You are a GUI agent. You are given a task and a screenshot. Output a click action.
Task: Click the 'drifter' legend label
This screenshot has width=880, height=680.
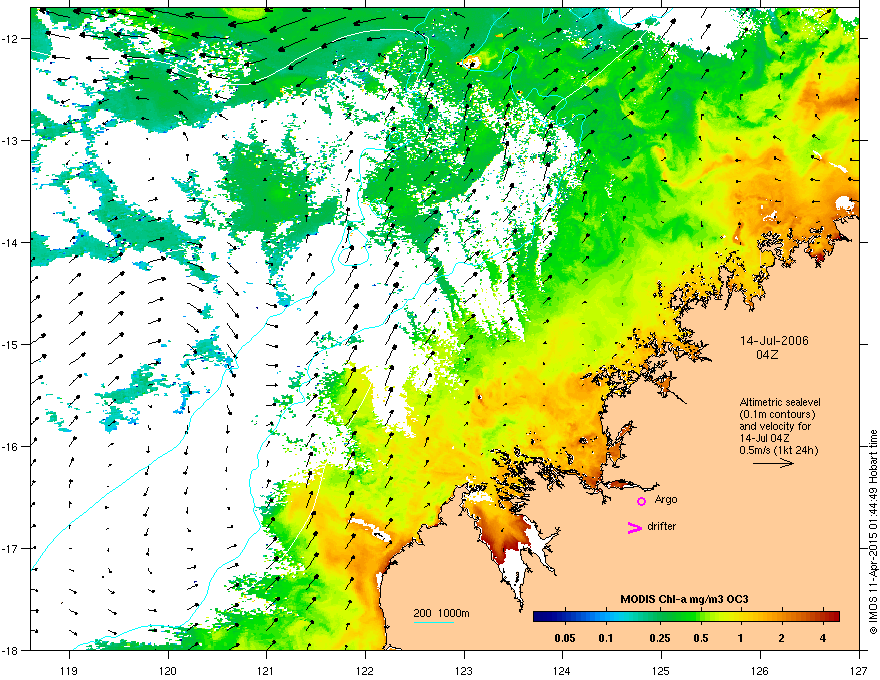(662, 526)
